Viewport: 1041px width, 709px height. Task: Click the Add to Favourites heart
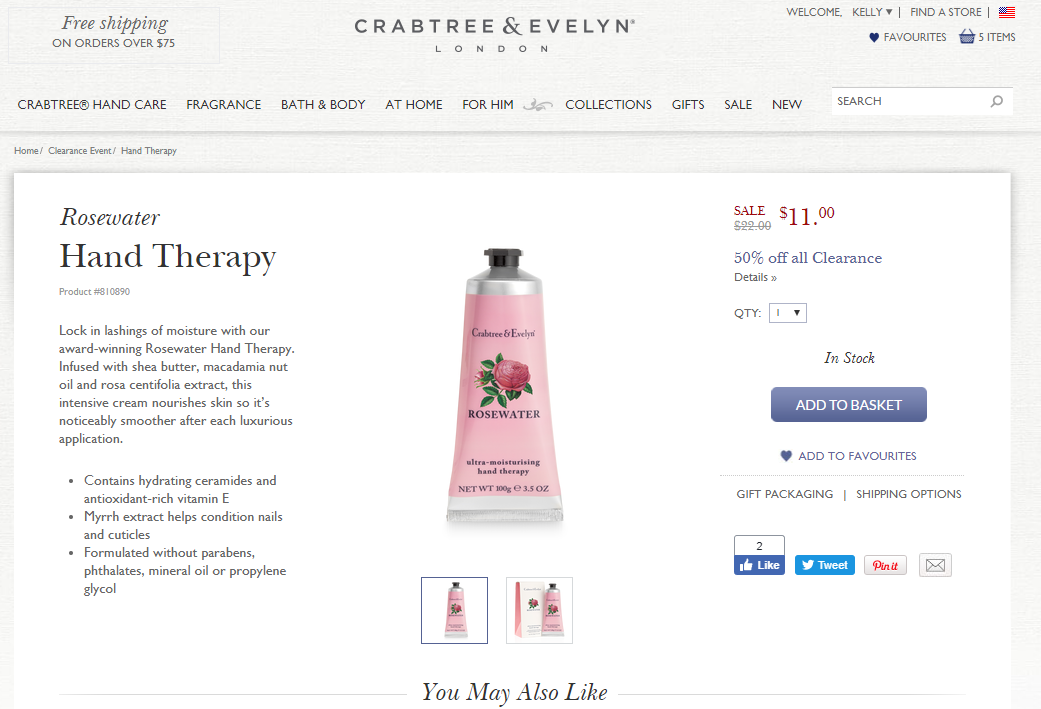point(786,456)
